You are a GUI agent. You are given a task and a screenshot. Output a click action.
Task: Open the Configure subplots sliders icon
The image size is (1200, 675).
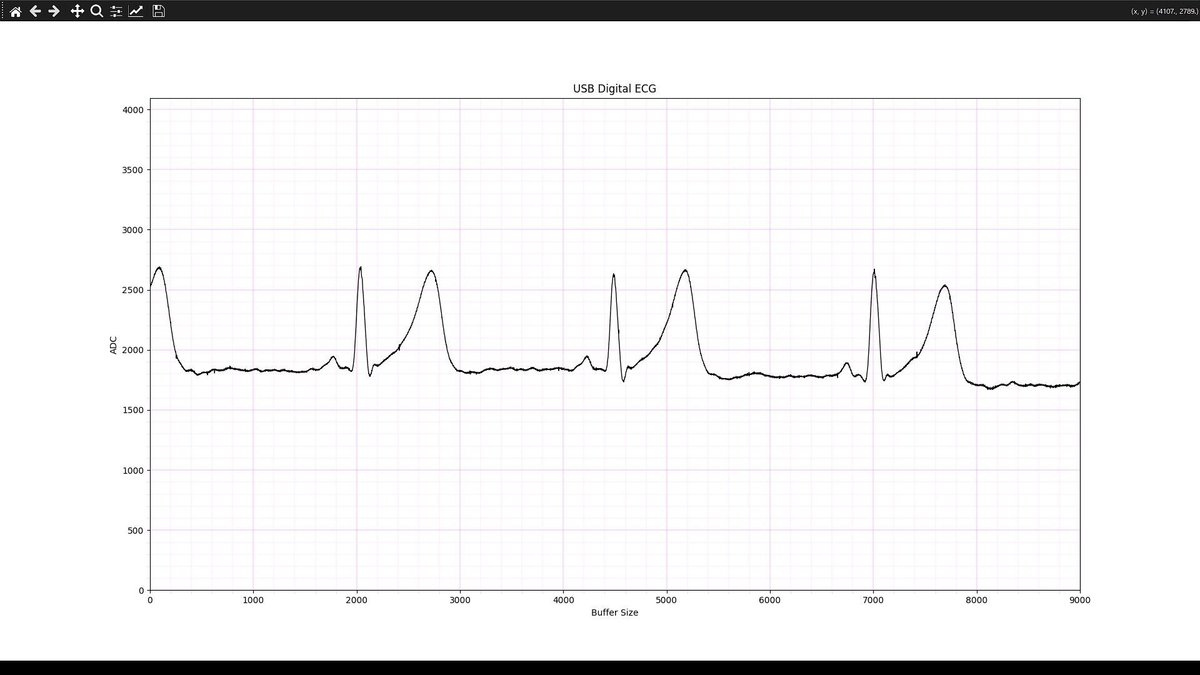(x=115, y=12)
